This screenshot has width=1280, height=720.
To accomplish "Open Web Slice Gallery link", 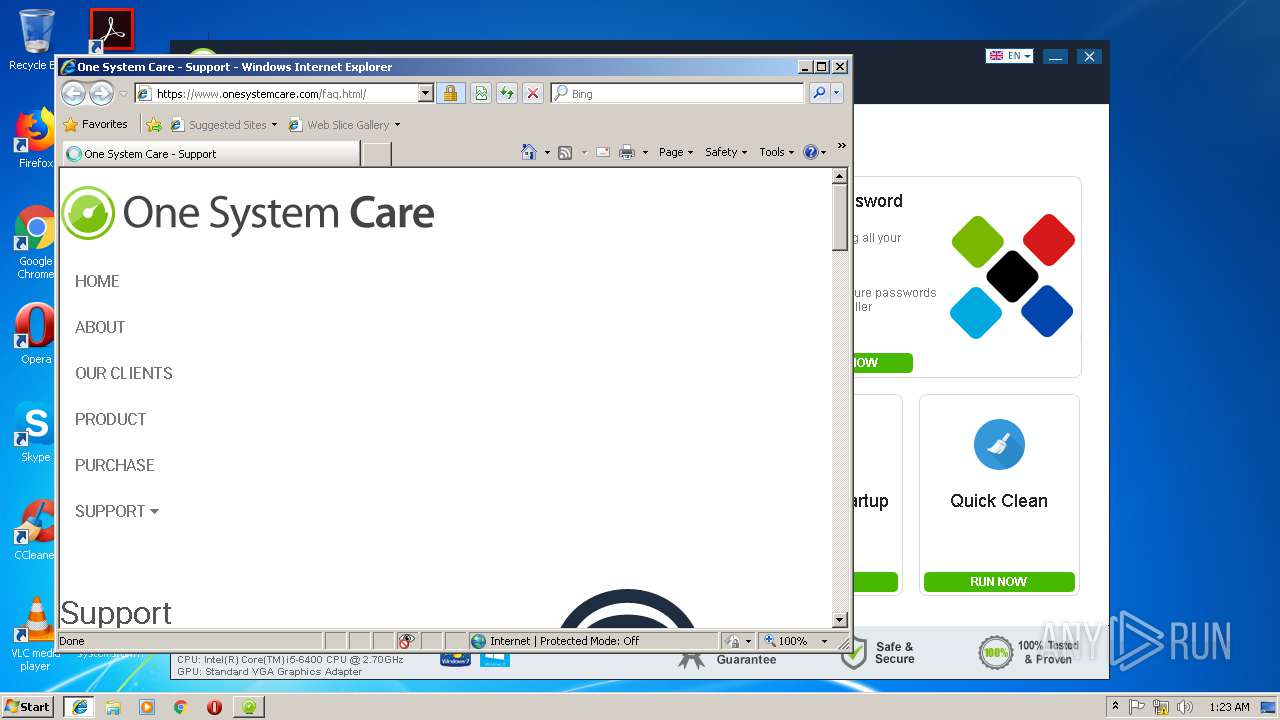I will coord(344,125).
